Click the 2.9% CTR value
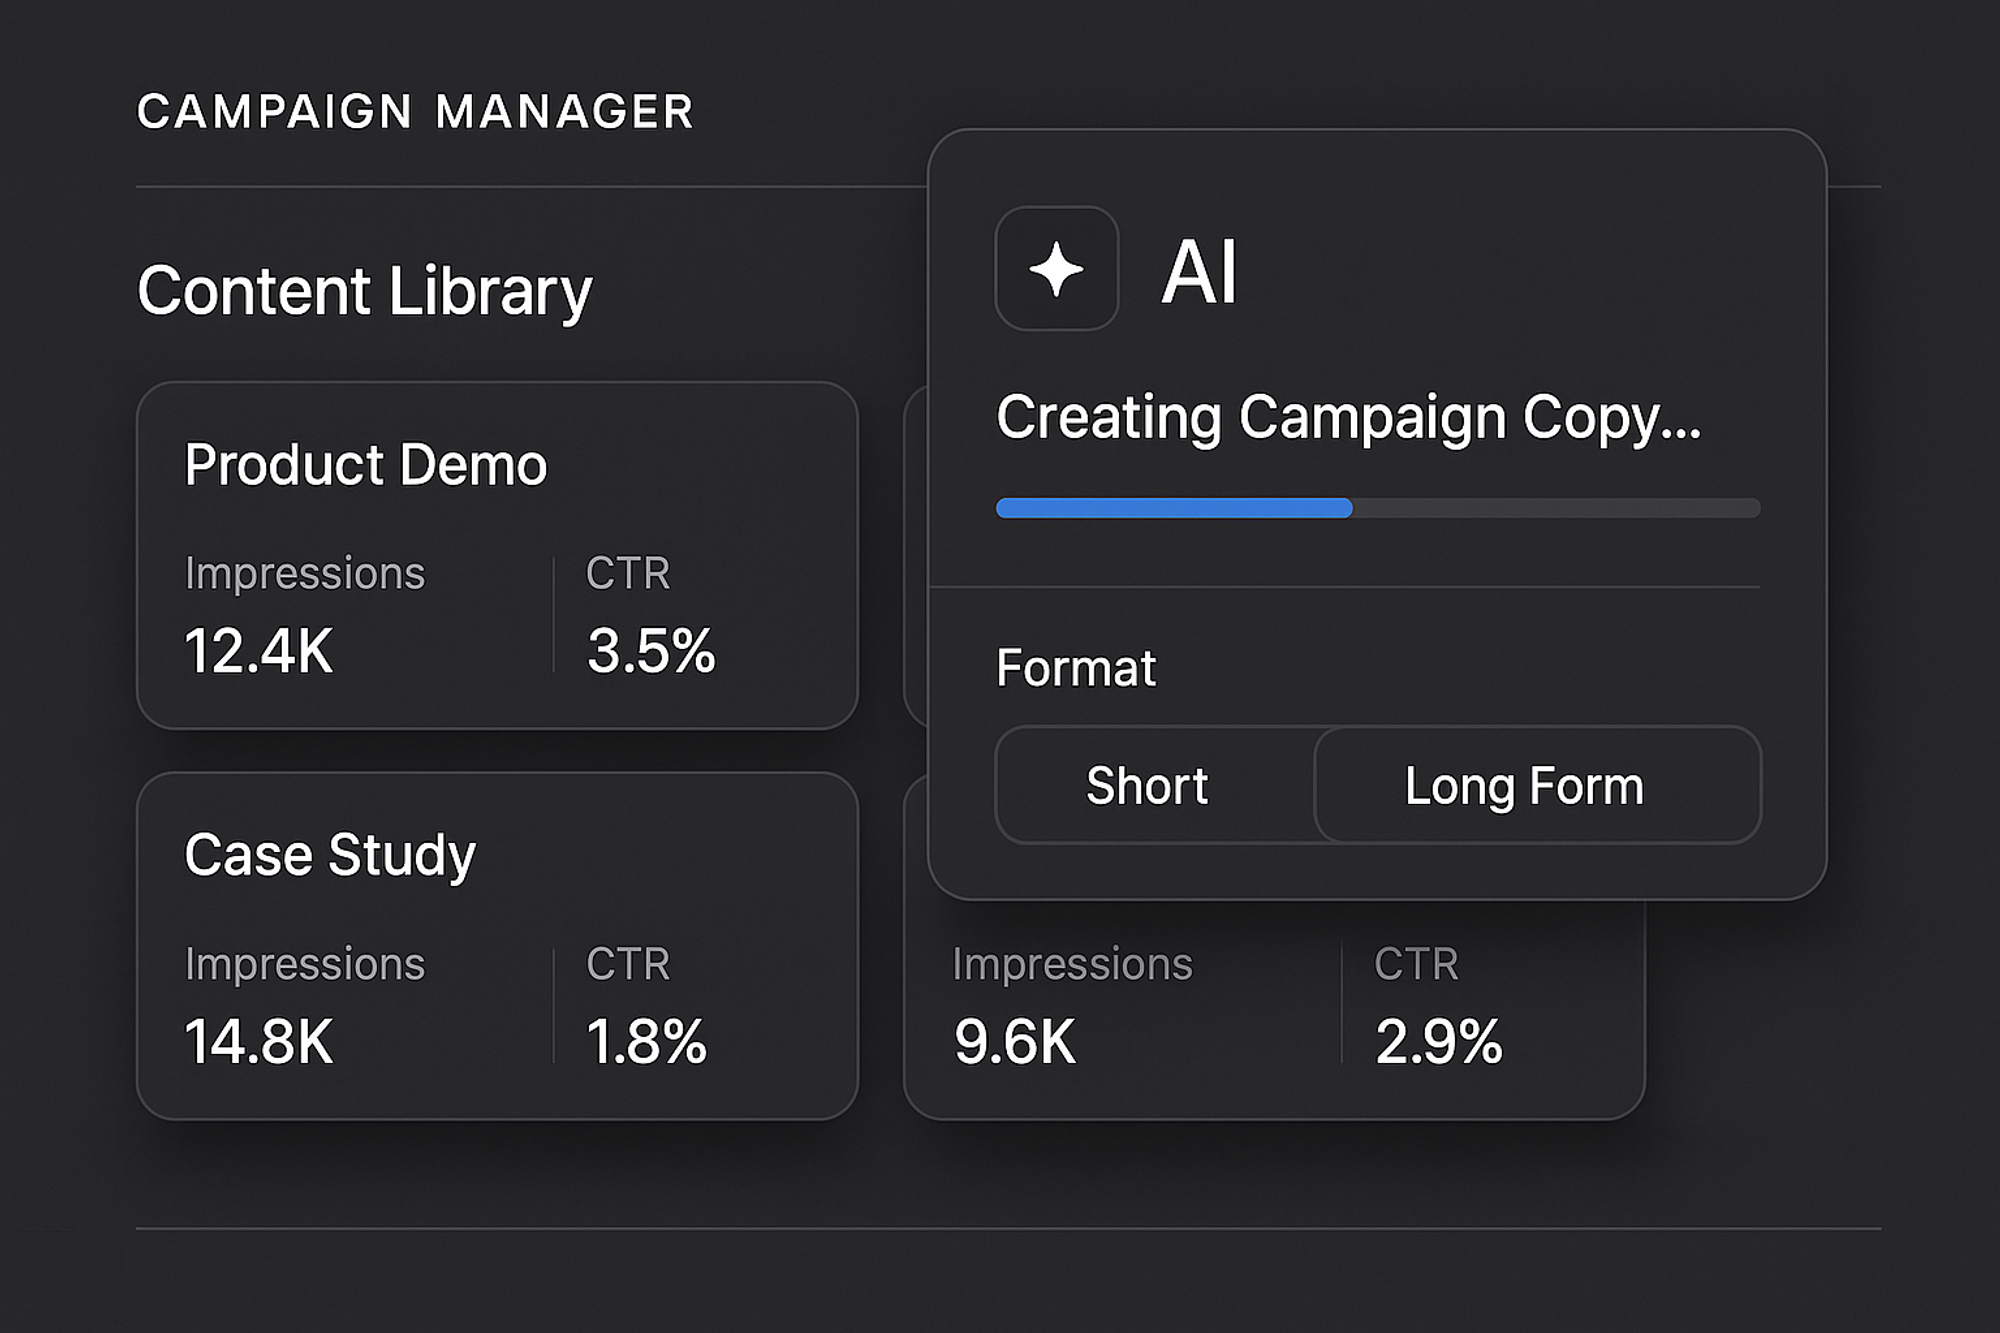 1438,1041
